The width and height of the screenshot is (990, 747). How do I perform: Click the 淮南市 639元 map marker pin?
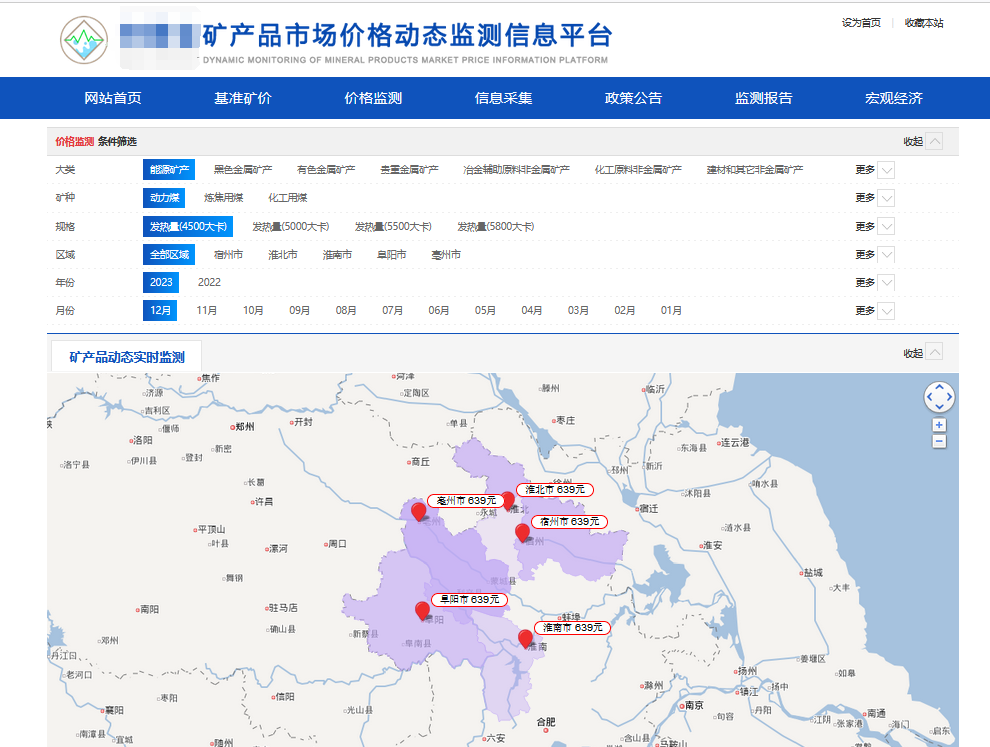[x=525, y=639]
